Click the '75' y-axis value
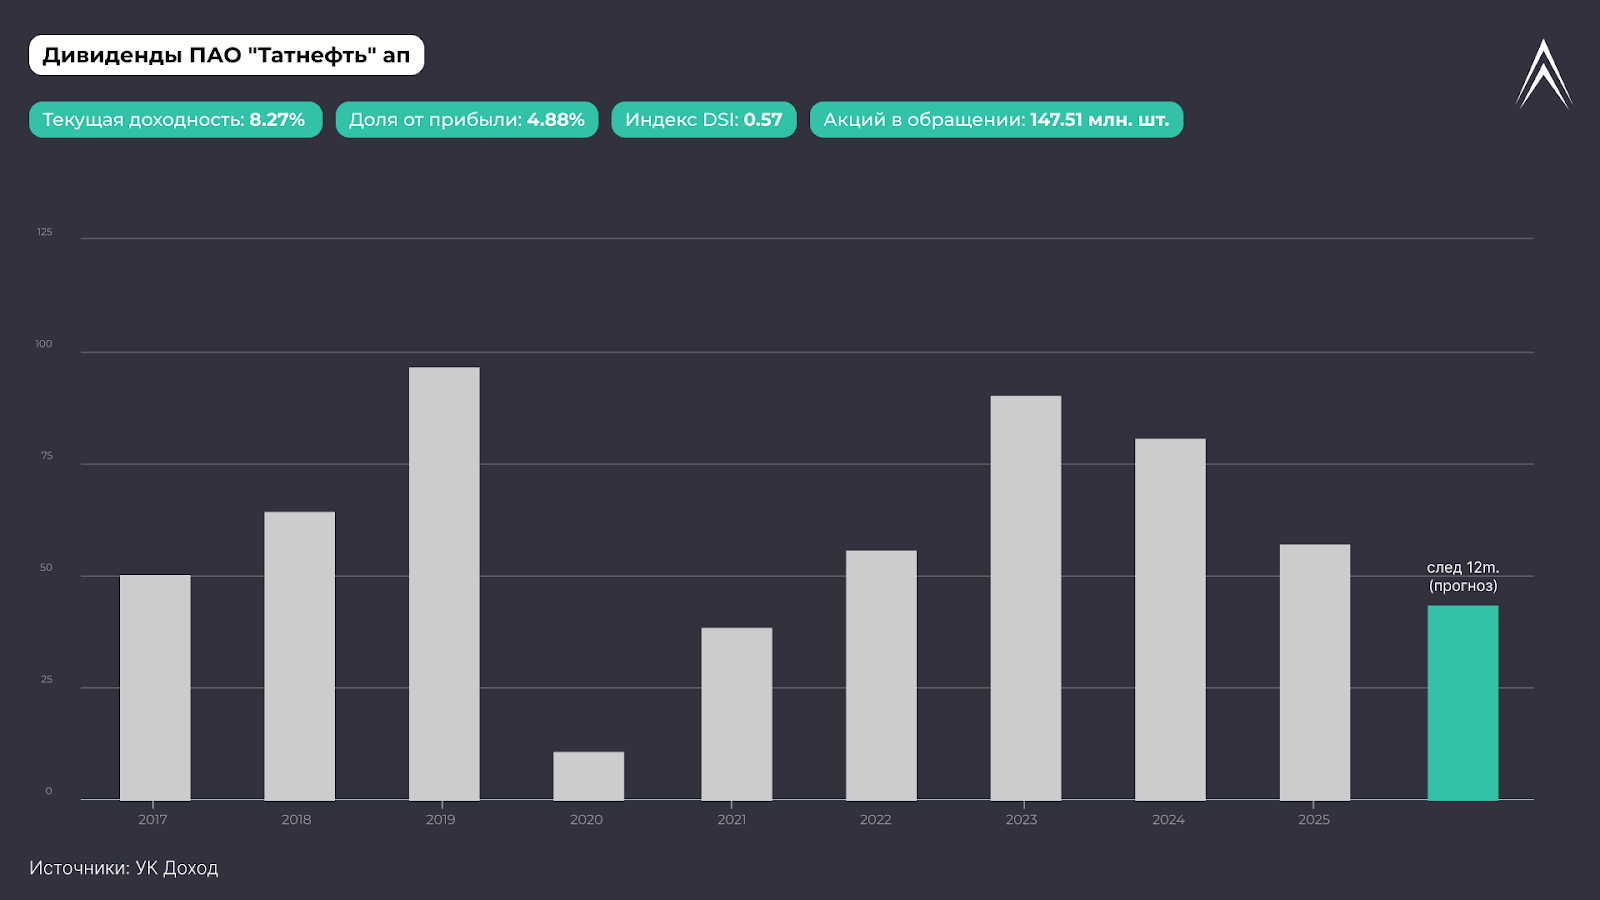Viewport: 1600px width, 900px height. pos(47,456)
